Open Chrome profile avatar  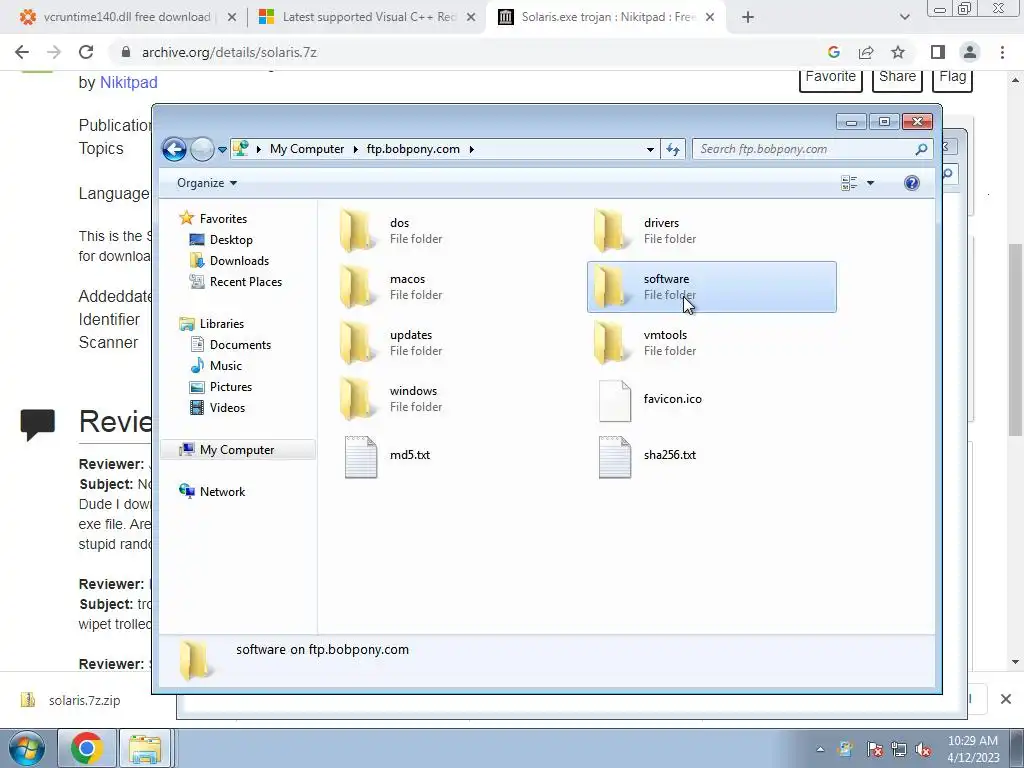tap(970, 52)
